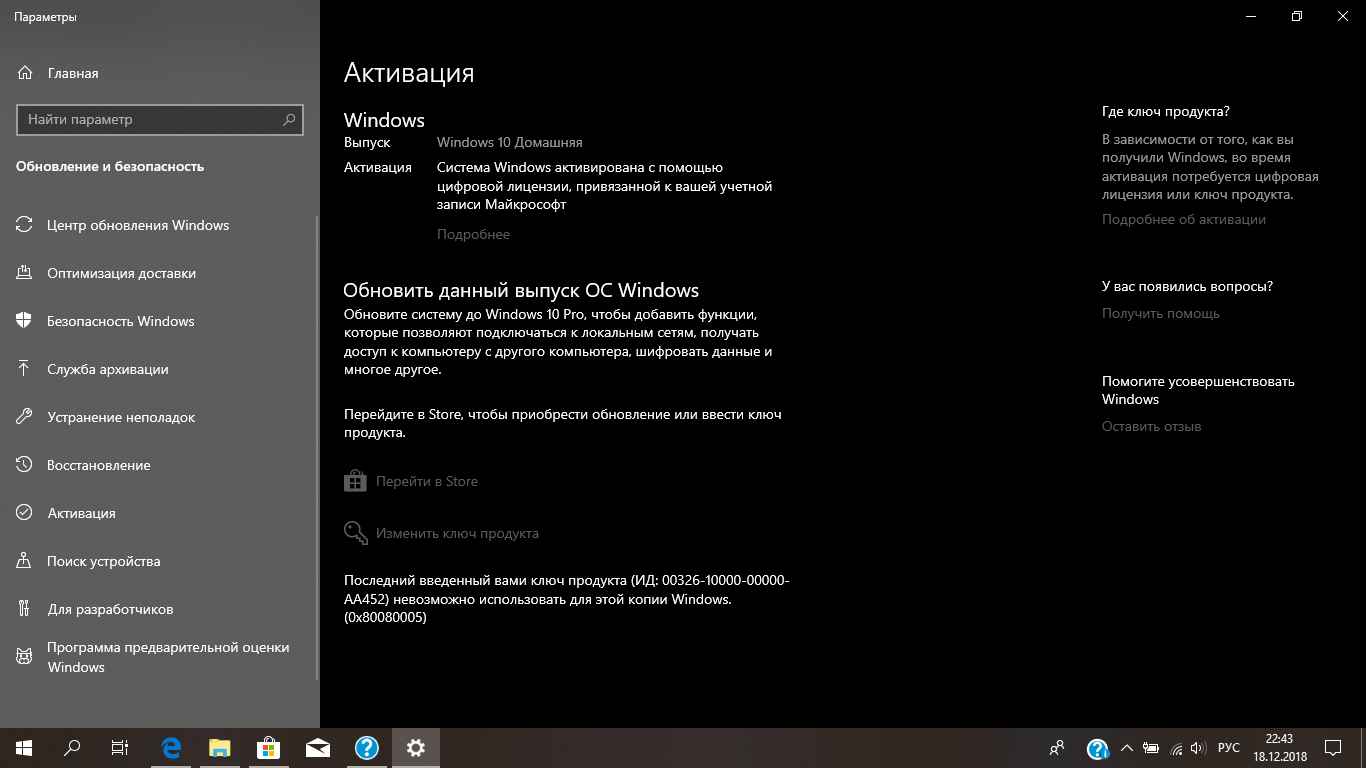Launch Microsoft Edge from taskbar
1366x768 pixels.
click(x=171, y=747)
